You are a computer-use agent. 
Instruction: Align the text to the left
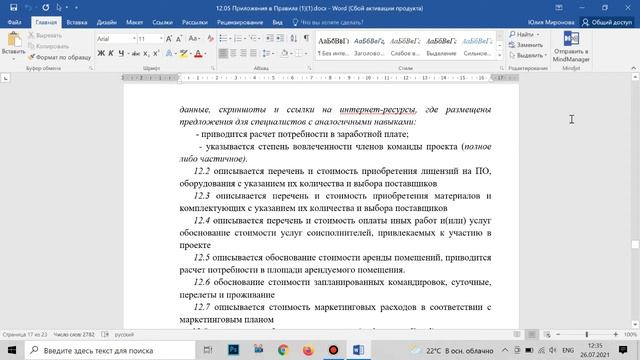click(223, 53)
